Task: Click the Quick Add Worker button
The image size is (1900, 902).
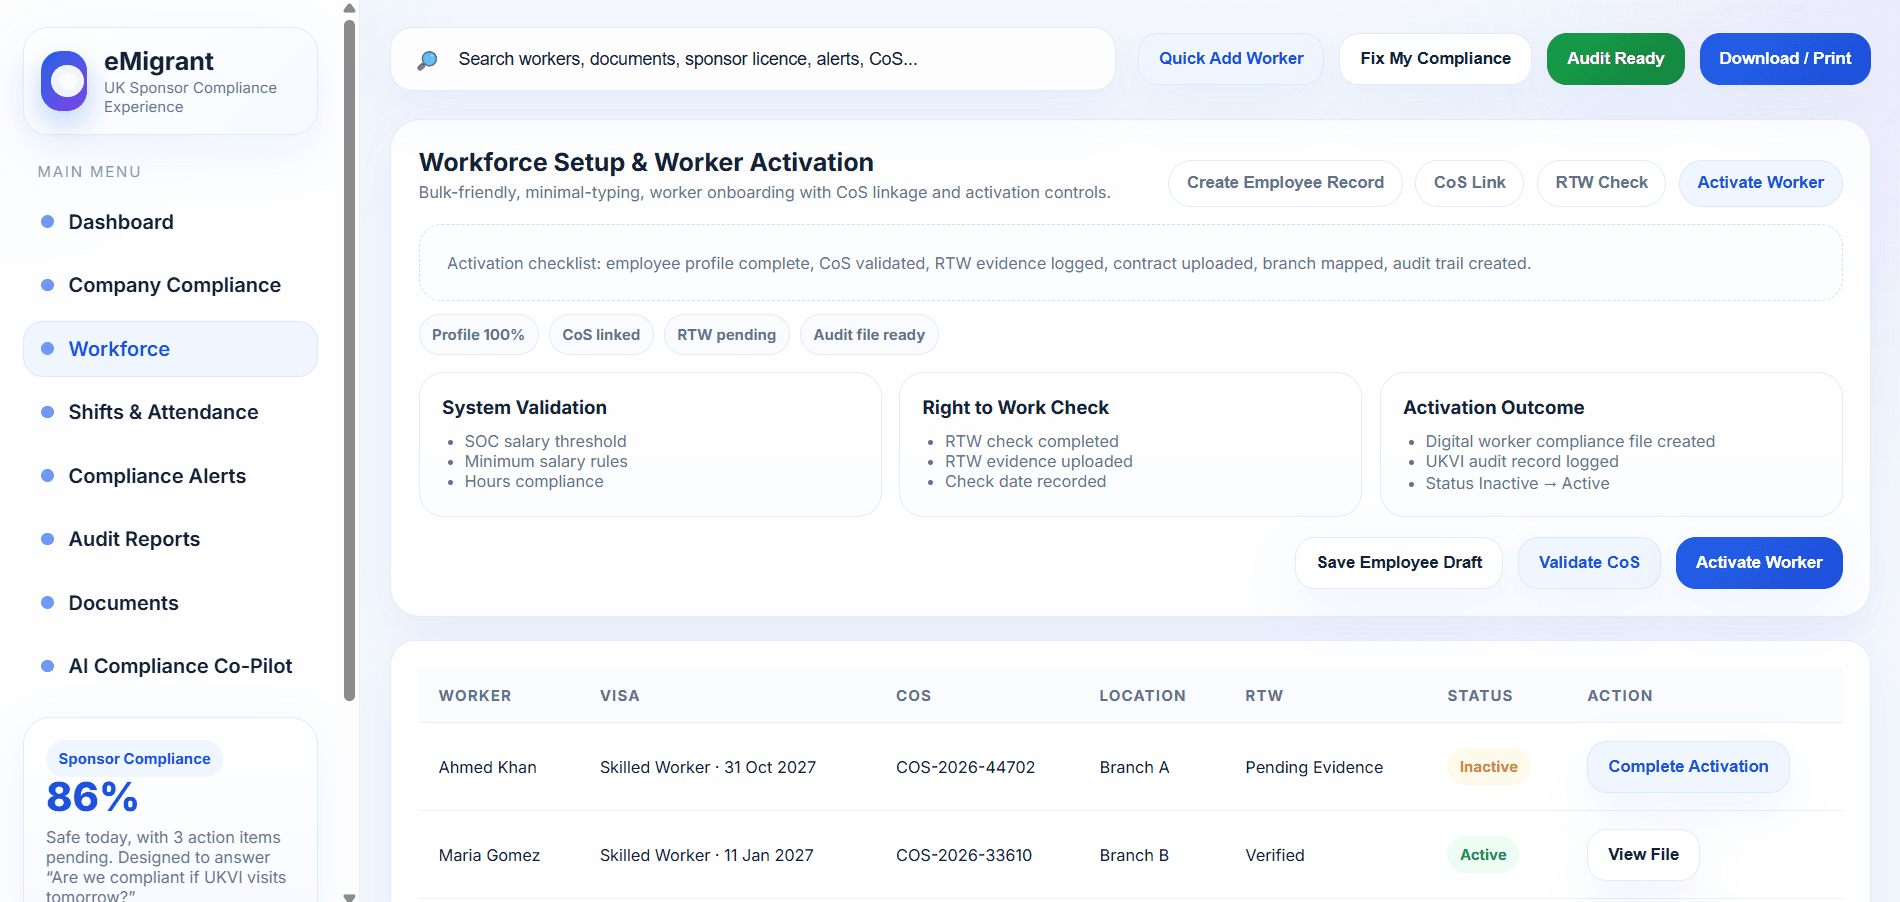Action: 1230,59
